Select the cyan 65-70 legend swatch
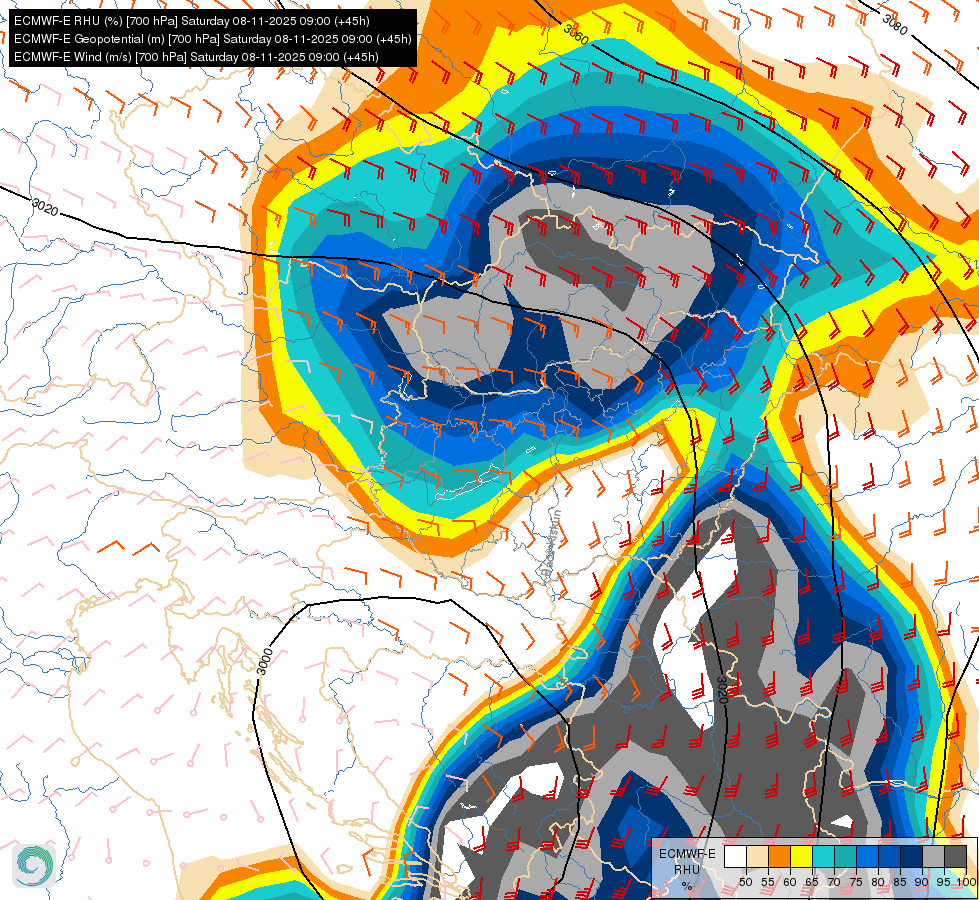This screenshot has height=900, width=979. (823, 856)
